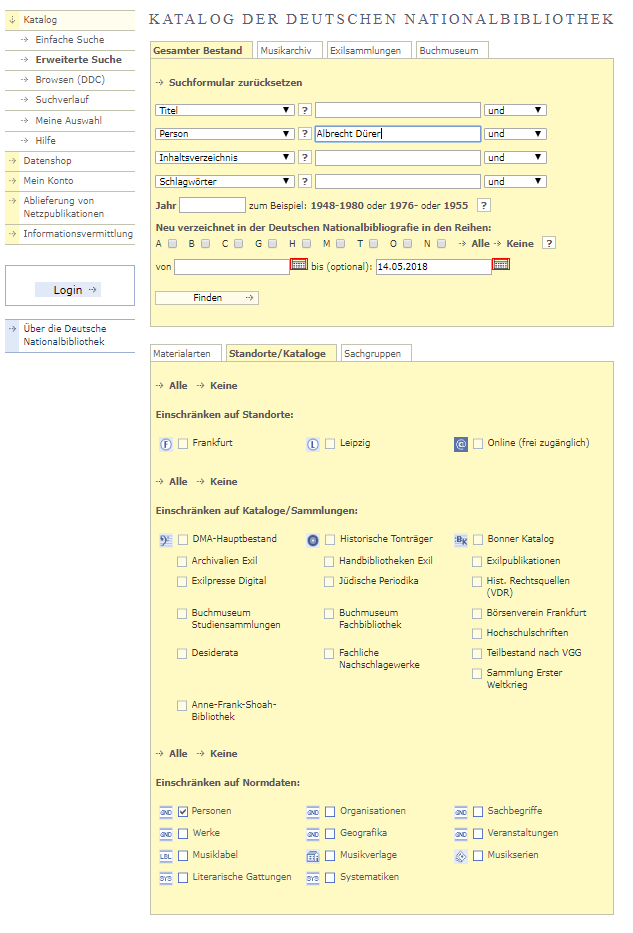Viewport: 633px width, 933px height.
Task: Click the help icon next to Inhaltsverzeichnis row
Action: tap(305, 158)
